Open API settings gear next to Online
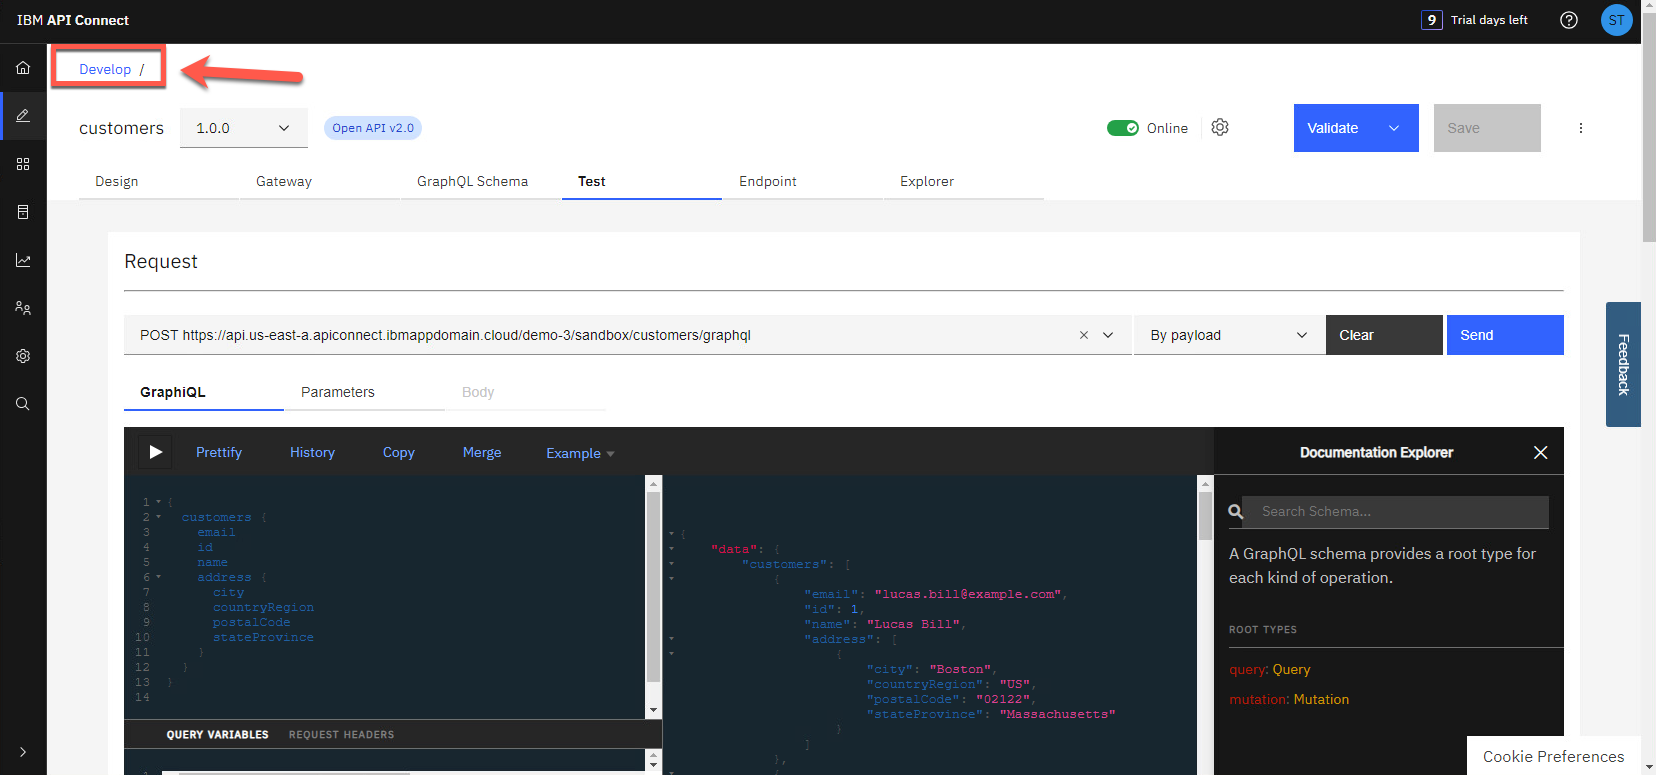 1219,127
